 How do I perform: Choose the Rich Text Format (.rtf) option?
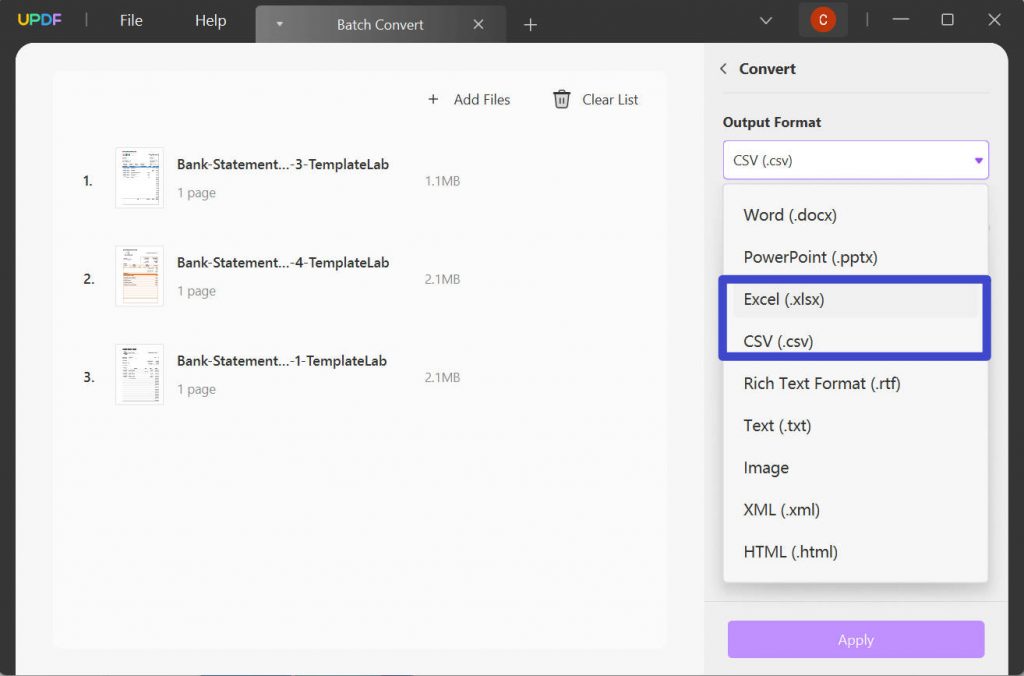[x=822, y=383]
